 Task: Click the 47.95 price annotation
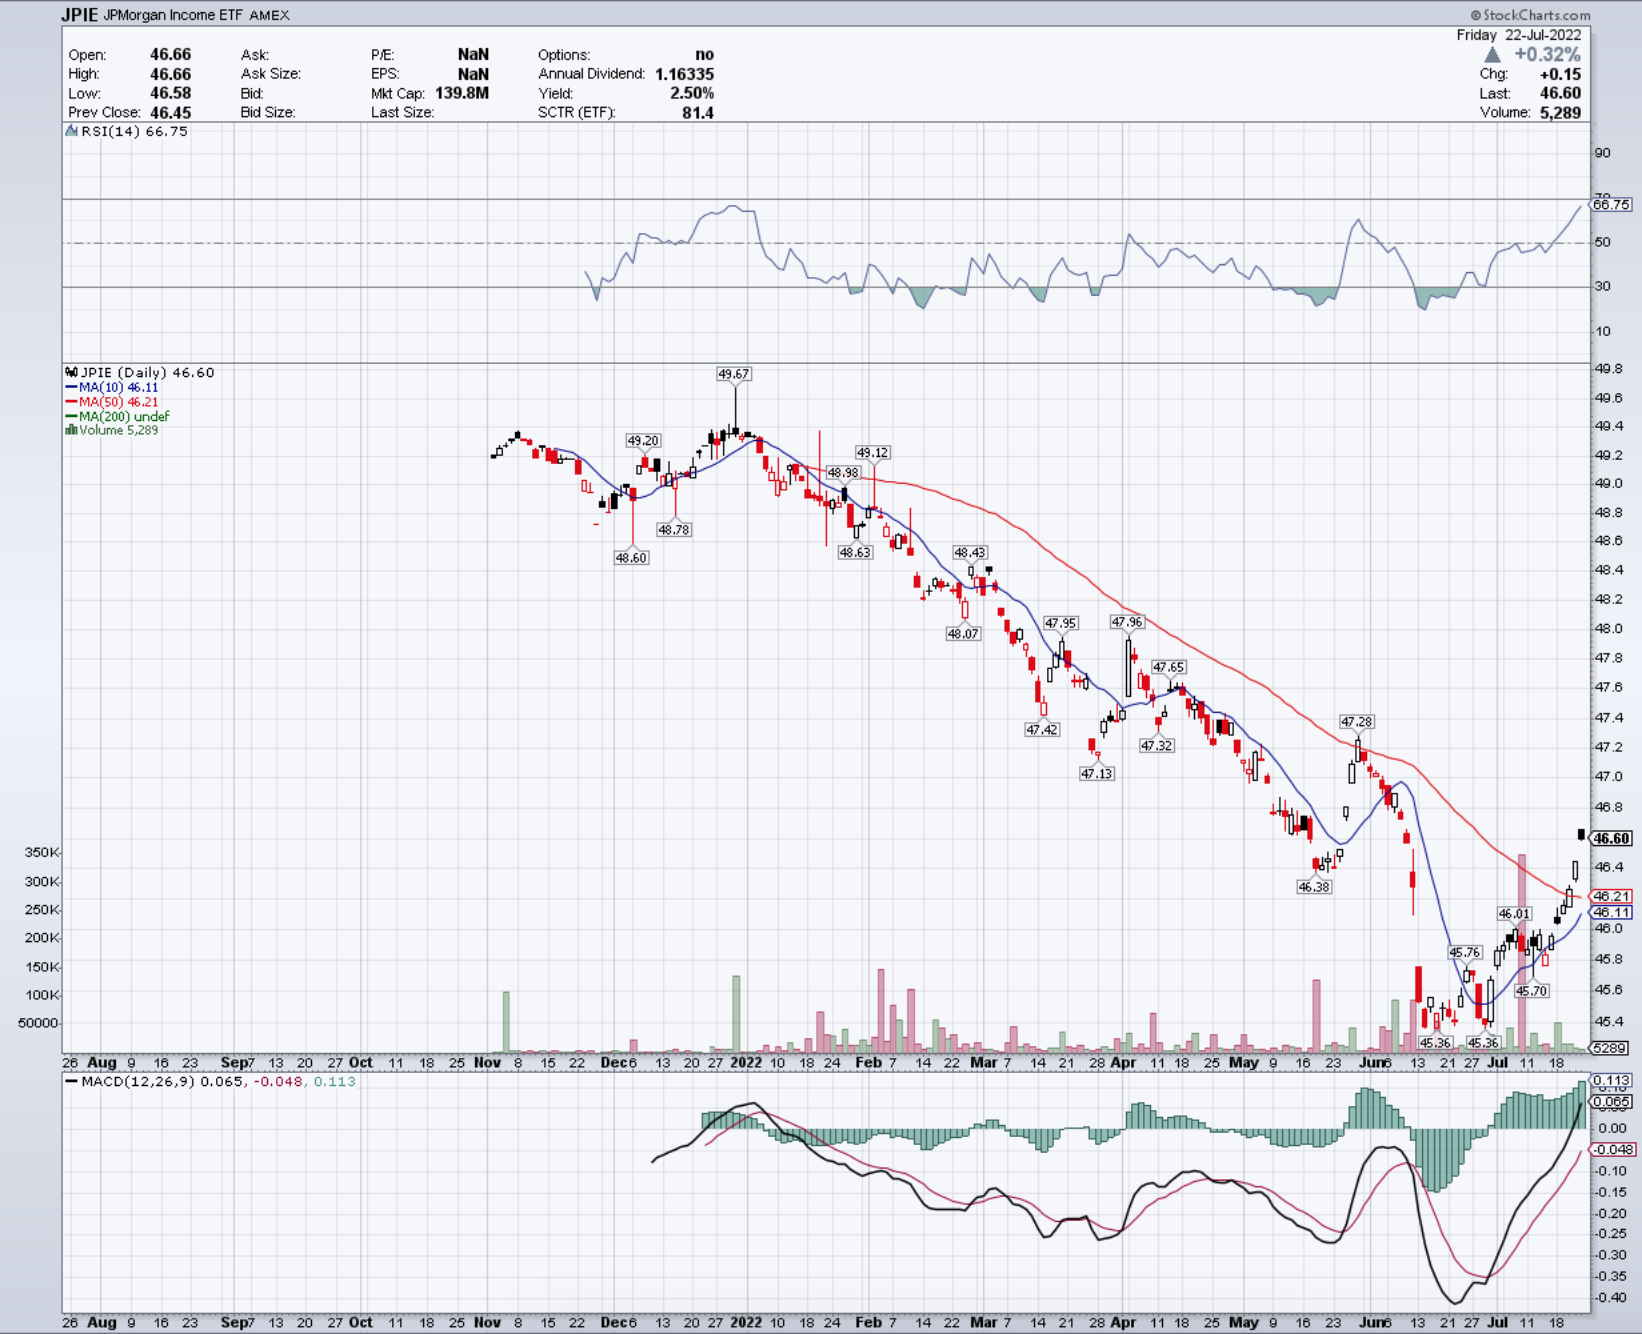1060,623
